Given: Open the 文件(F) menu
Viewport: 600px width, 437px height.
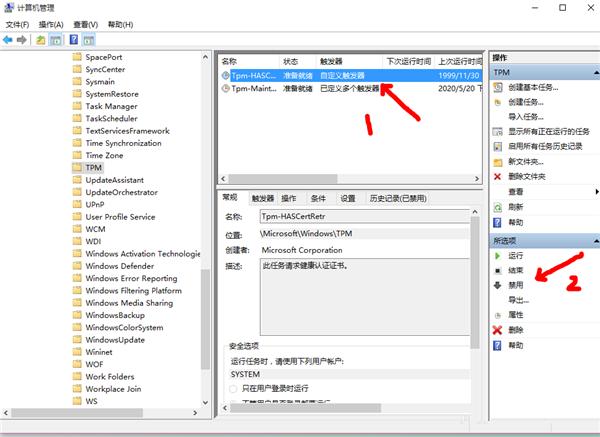Looking at the screenshot, I should click(x=17, y=25).
